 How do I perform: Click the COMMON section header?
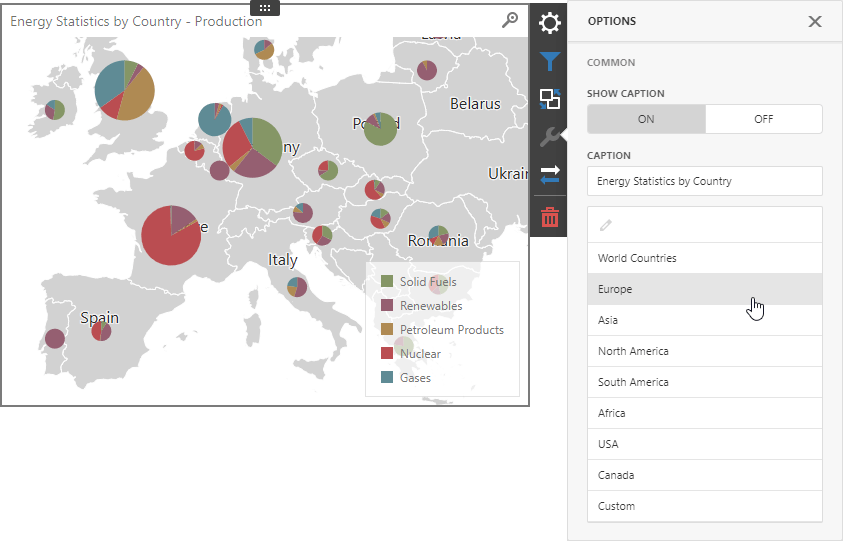[x=611, y=62]
